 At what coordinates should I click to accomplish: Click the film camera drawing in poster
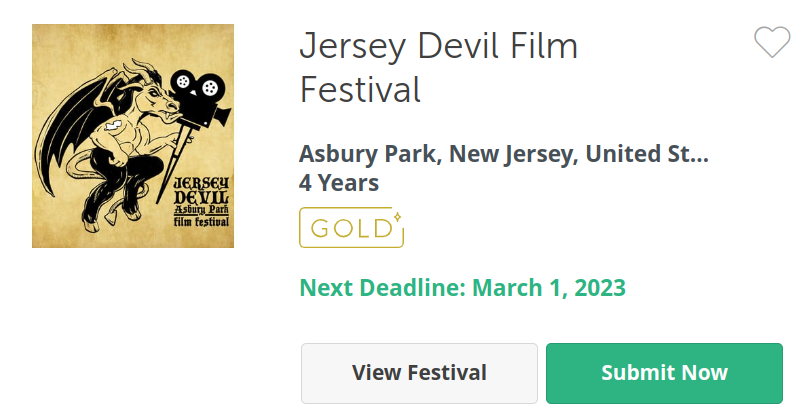[x=201, y=100]
